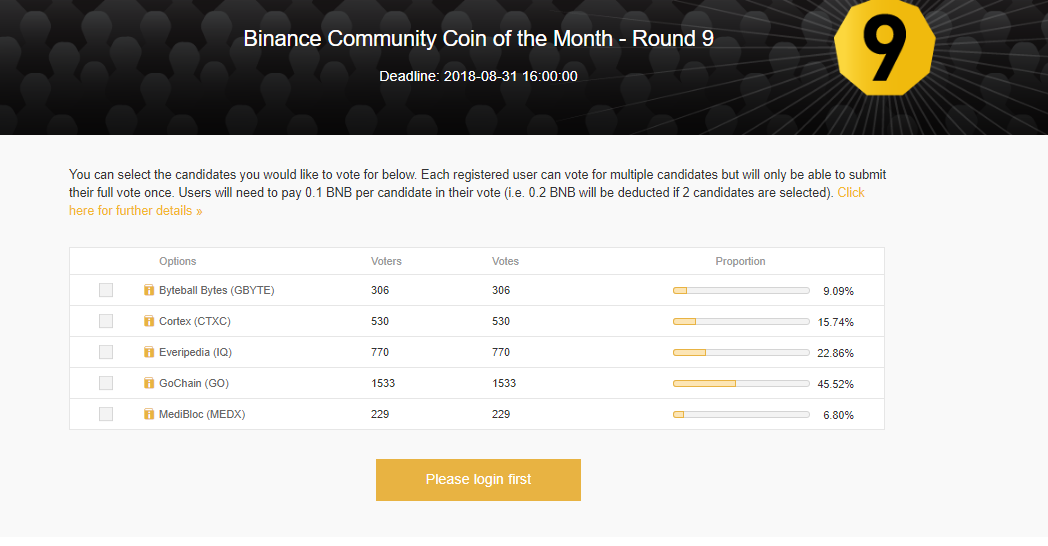Viewport: 1048px width, 546px height.
Task: Click the GoChain (GO) candidate name
Action: [195, 383]
